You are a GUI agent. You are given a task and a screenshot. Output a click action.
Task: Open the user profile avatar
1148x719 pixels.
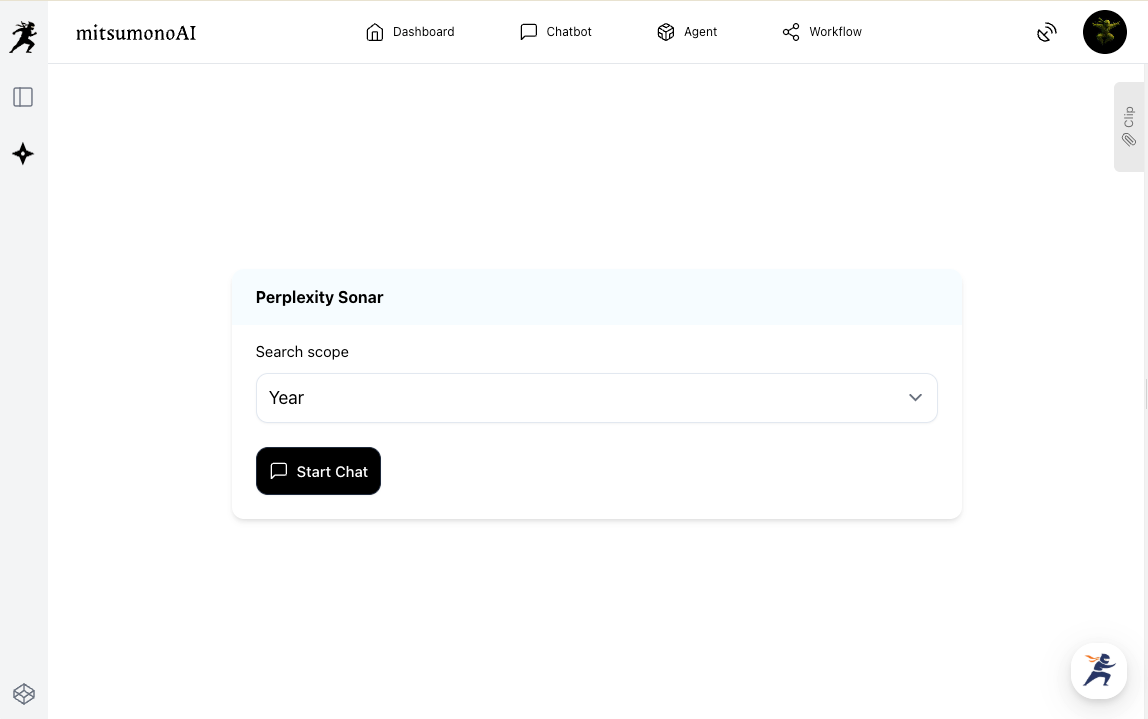pos(1104,33)
